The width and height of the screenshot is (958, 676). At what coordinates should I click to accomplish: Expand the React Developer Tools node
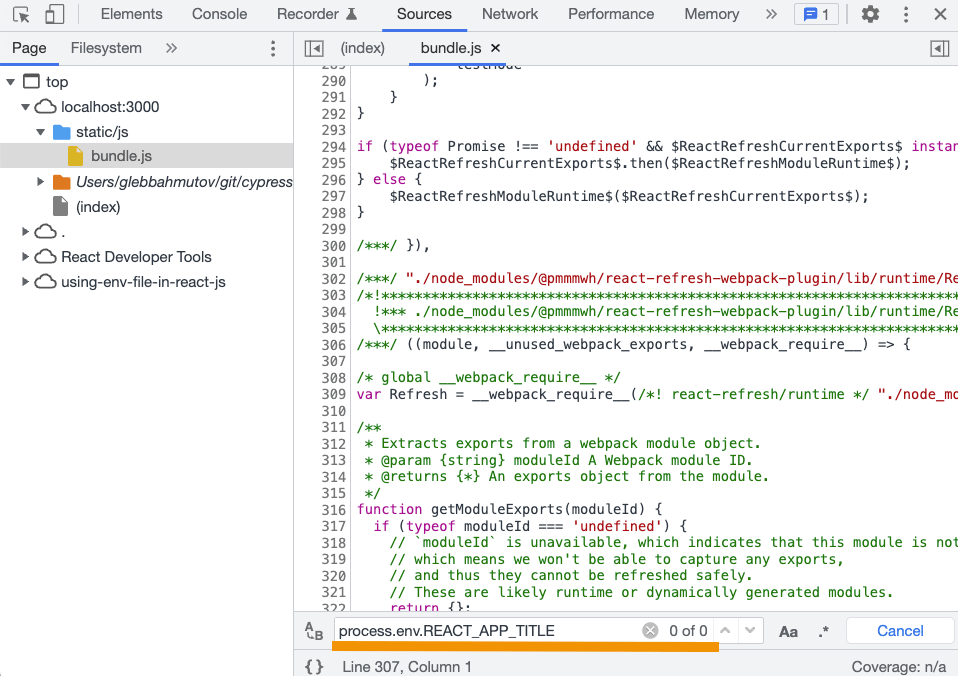(x=27, y=256)
